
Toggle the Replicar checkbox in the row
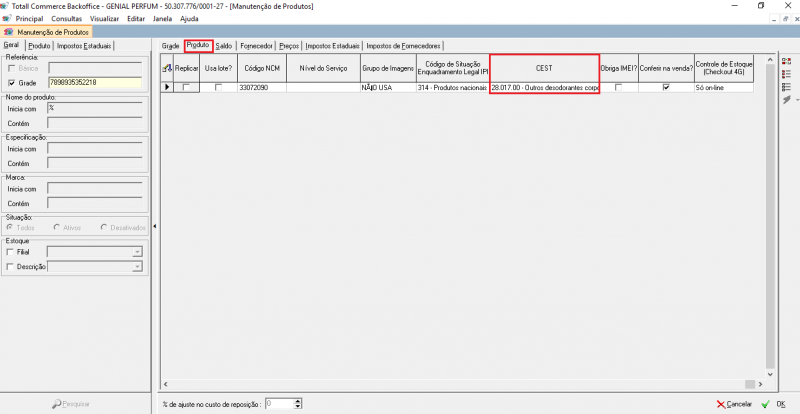click(x=187, y=88)
